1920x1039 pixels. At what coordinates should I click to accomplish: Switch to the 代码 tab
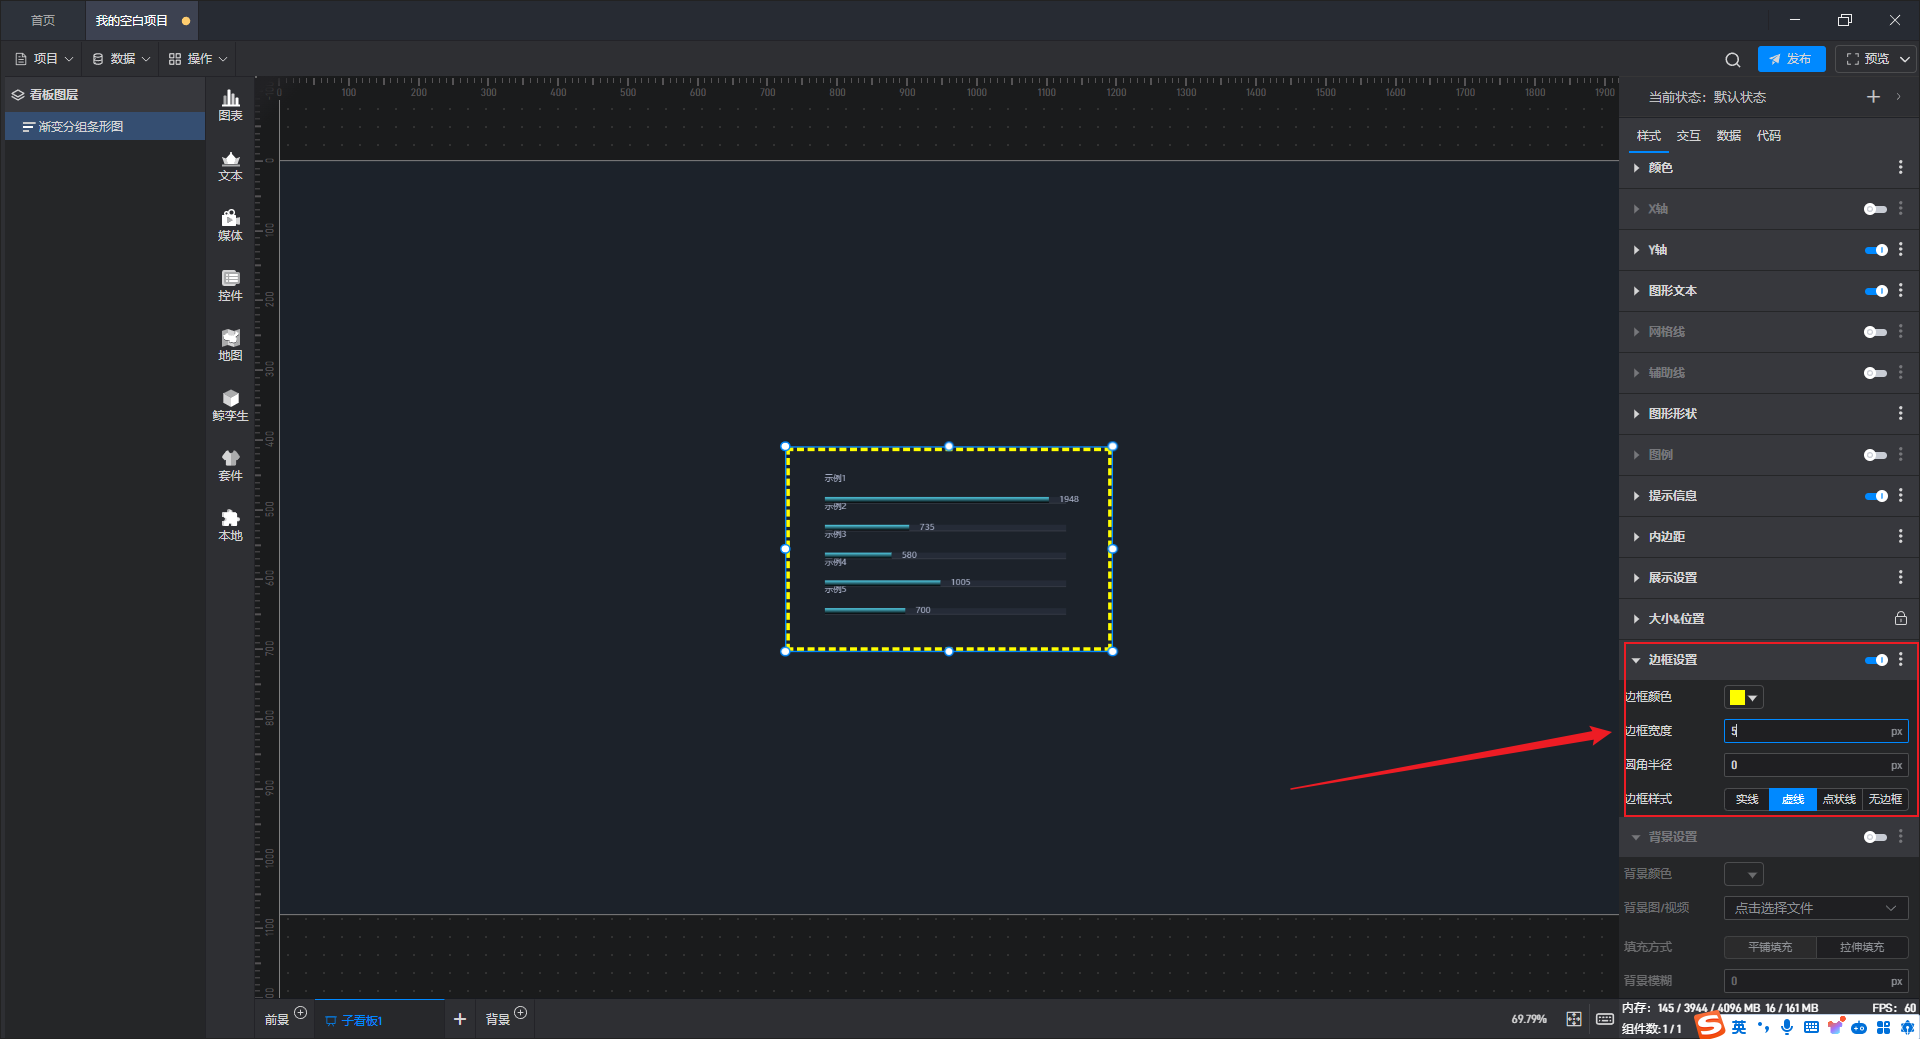click(x=1768, y=136)
